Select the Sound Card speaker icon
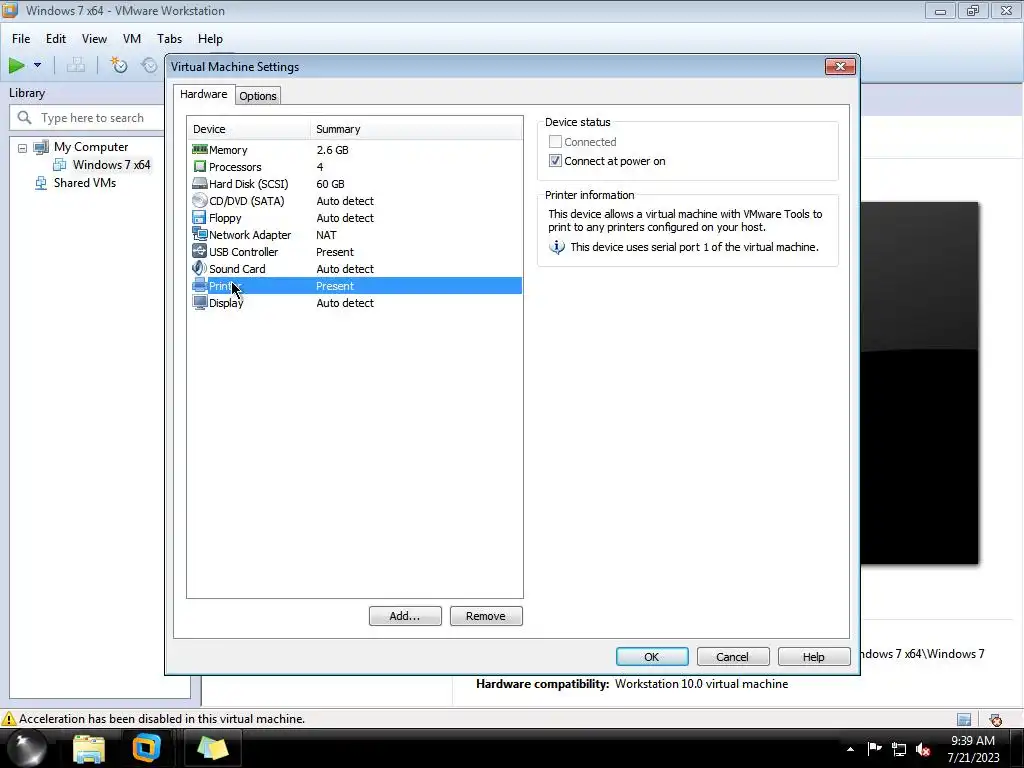Screen dimensions: 1024x768 (199, 268)
